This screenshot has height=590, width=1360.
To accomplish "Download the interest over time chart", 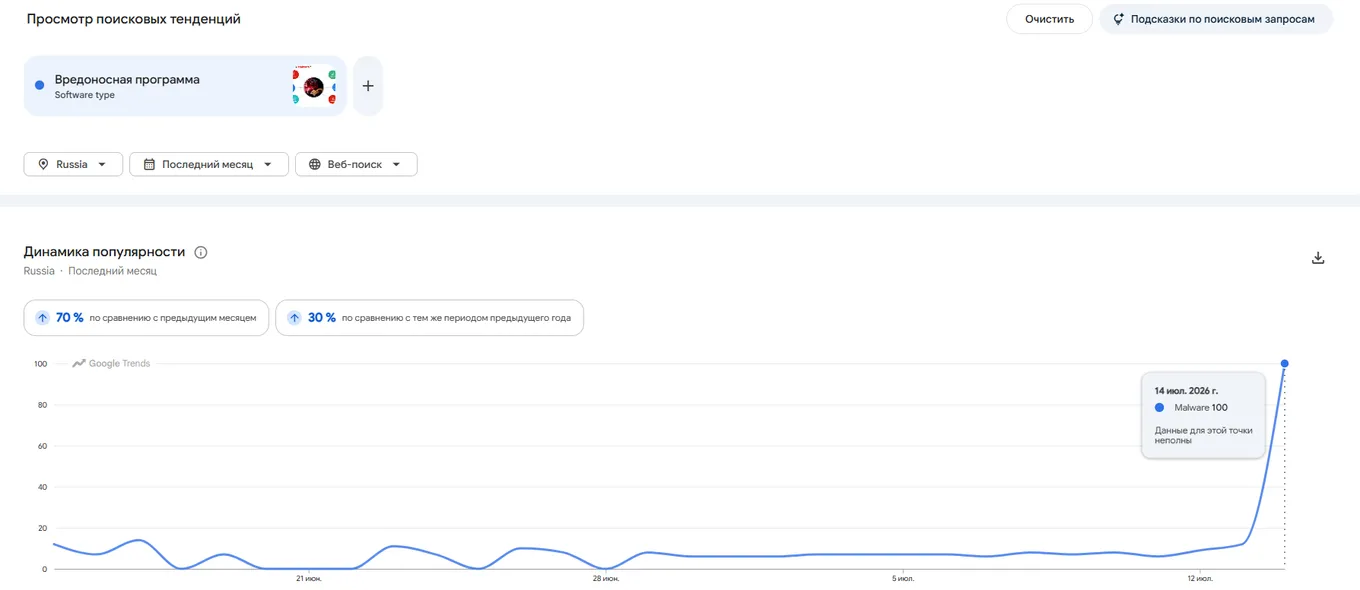I will tap(1318, 258).
